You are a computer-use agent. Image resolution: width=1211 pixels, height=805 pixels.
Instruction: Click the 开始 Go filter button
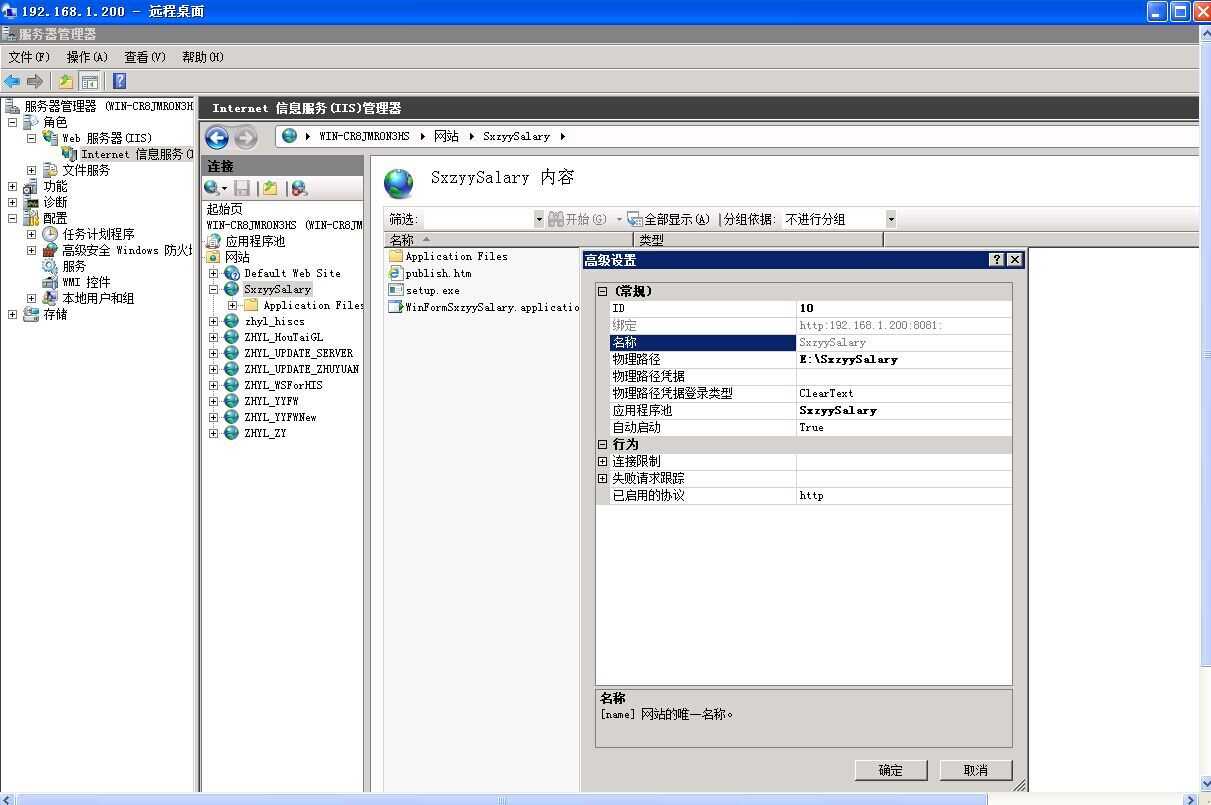pos(577,219)
